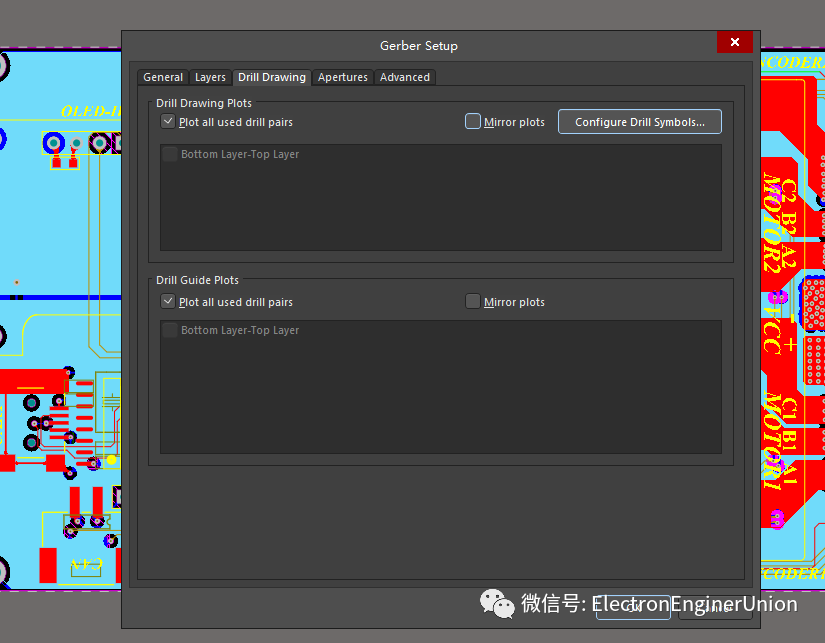Image resolution: width=825 pixels, height=643 pixels.
Task: Close the Gerber Setup dialog
Action: click(x=734, y=42)
